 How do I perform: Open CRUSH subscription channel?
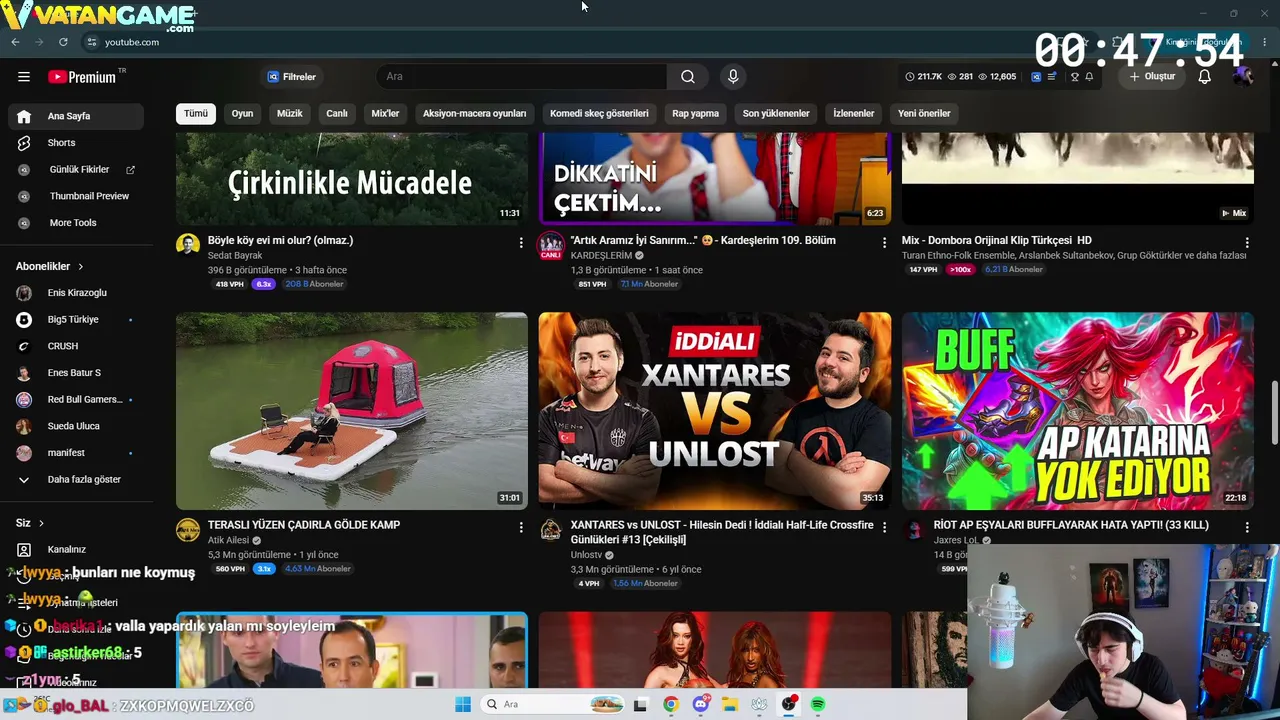pyautogui.click(x=76, y=346)
